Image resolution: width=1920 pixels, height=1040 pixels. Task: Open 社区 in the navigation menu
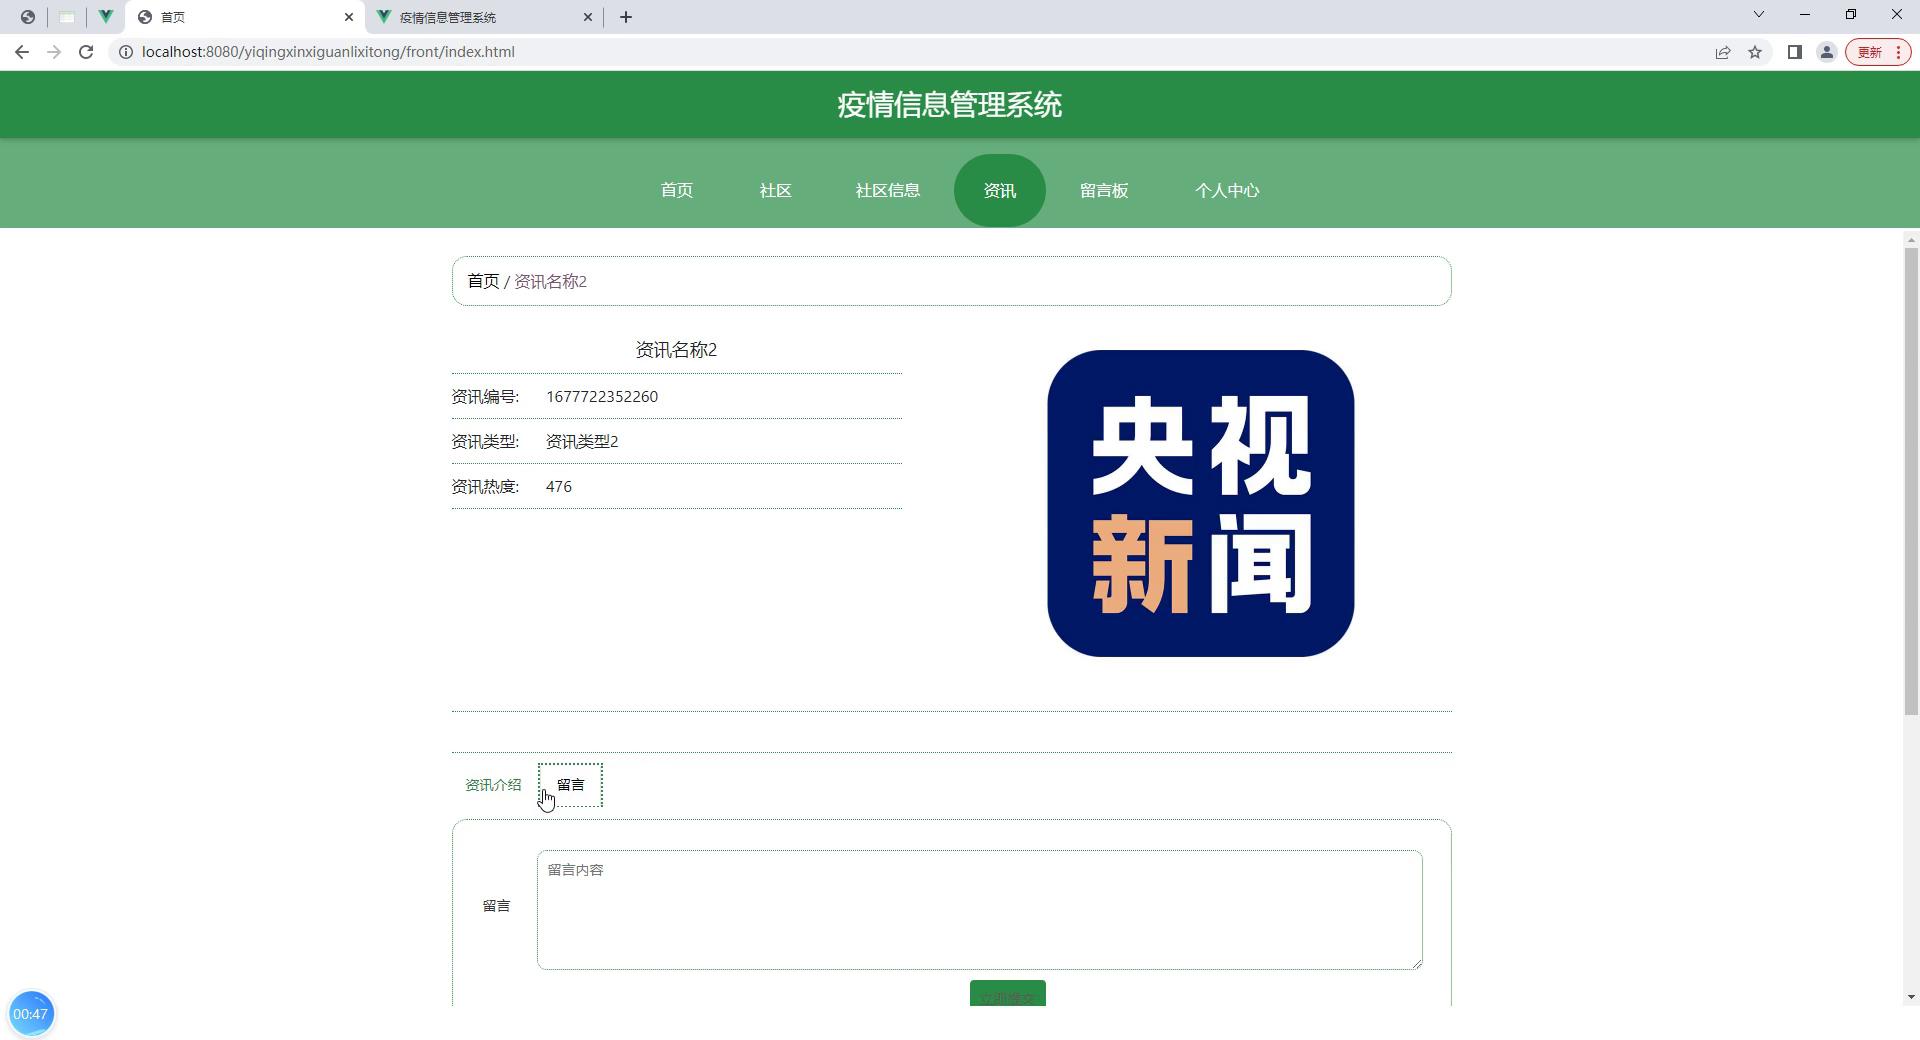[776, 190]
